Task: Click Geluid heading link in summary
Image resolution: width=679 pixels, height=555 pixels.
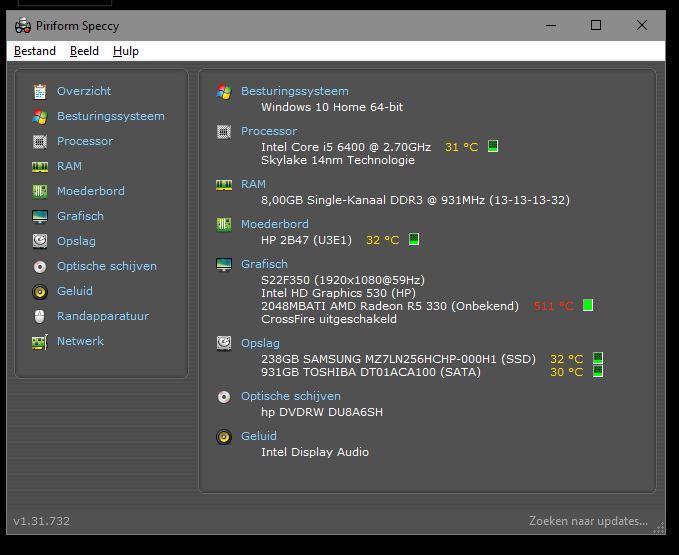Action: pos(259,436)
